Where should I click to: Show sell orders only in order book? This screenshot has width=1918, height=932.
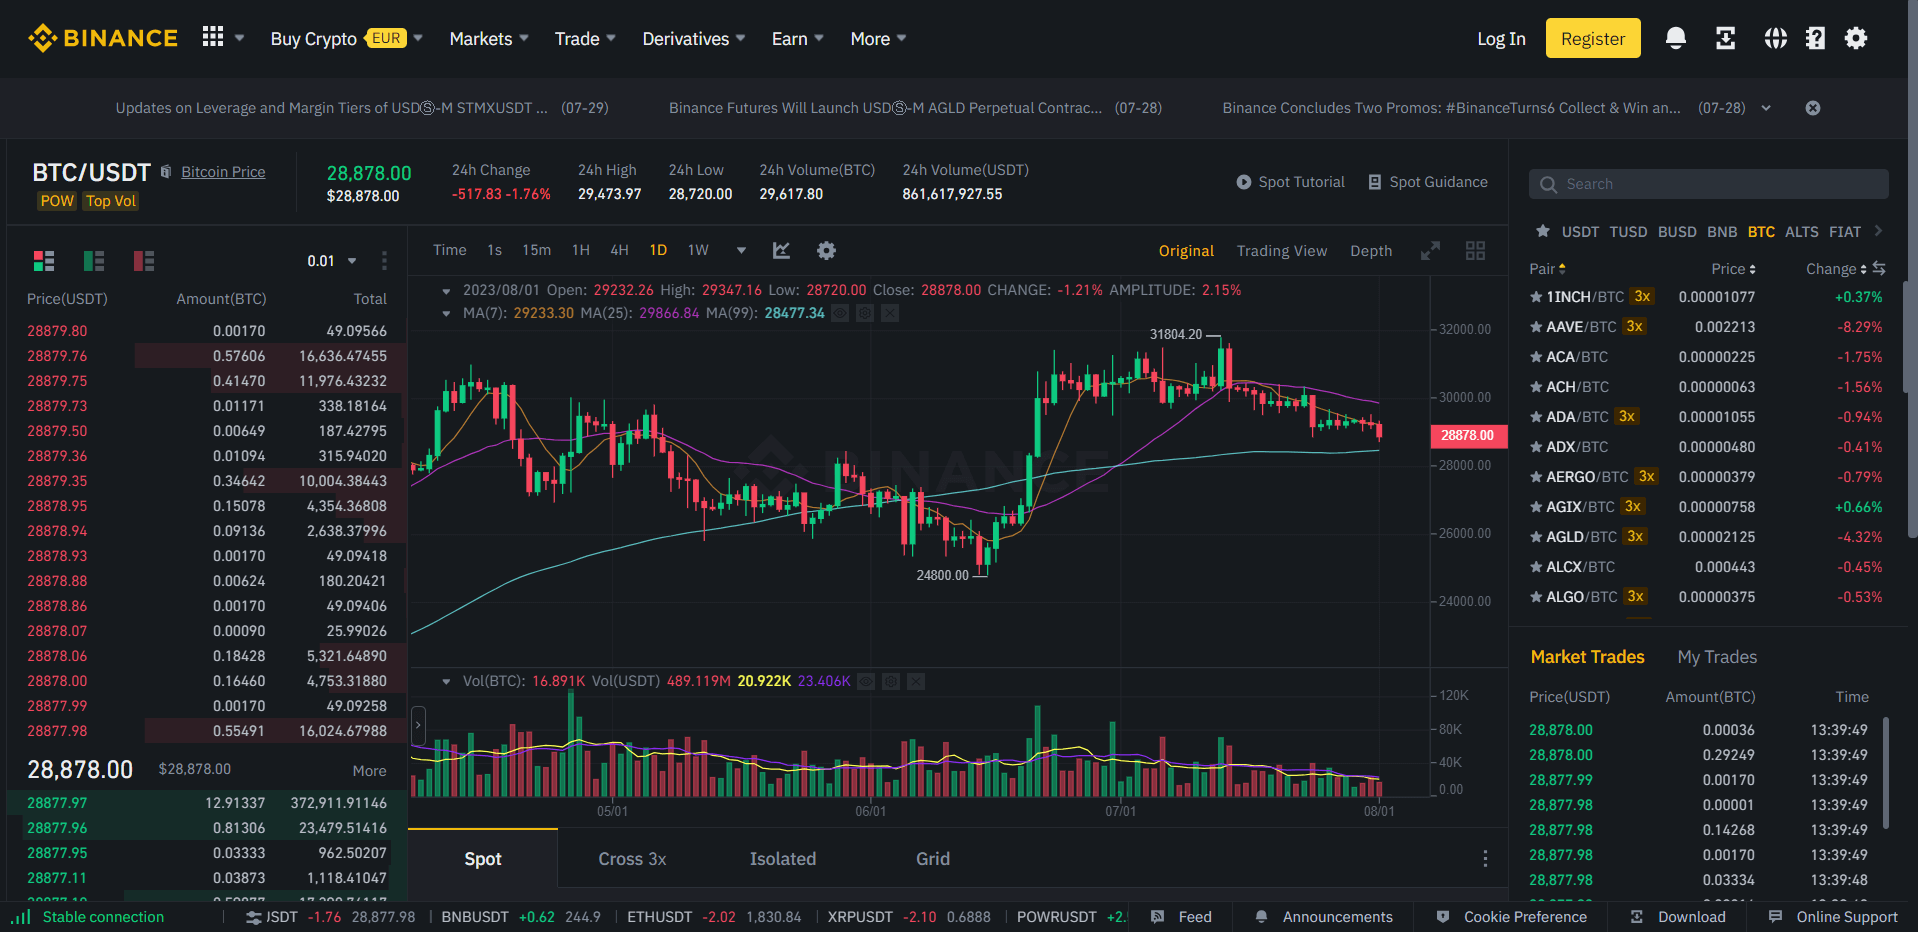144,261
